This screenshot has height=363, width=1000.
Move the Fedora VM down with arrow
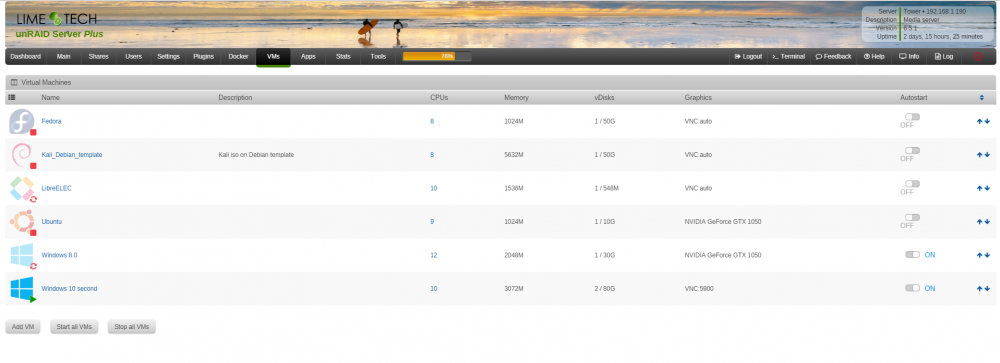(987, 121)
